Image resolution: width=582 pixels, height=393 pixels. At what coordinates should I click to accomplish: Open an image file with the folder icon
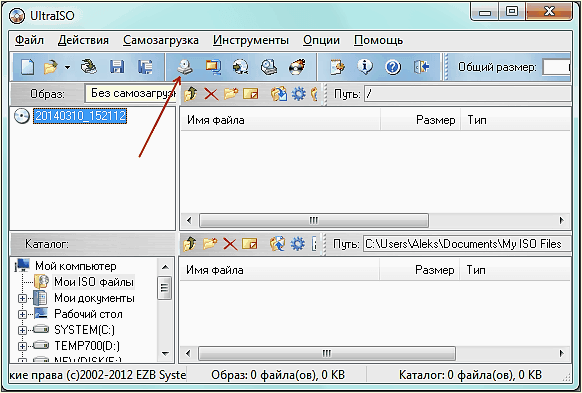coord(51,68)
